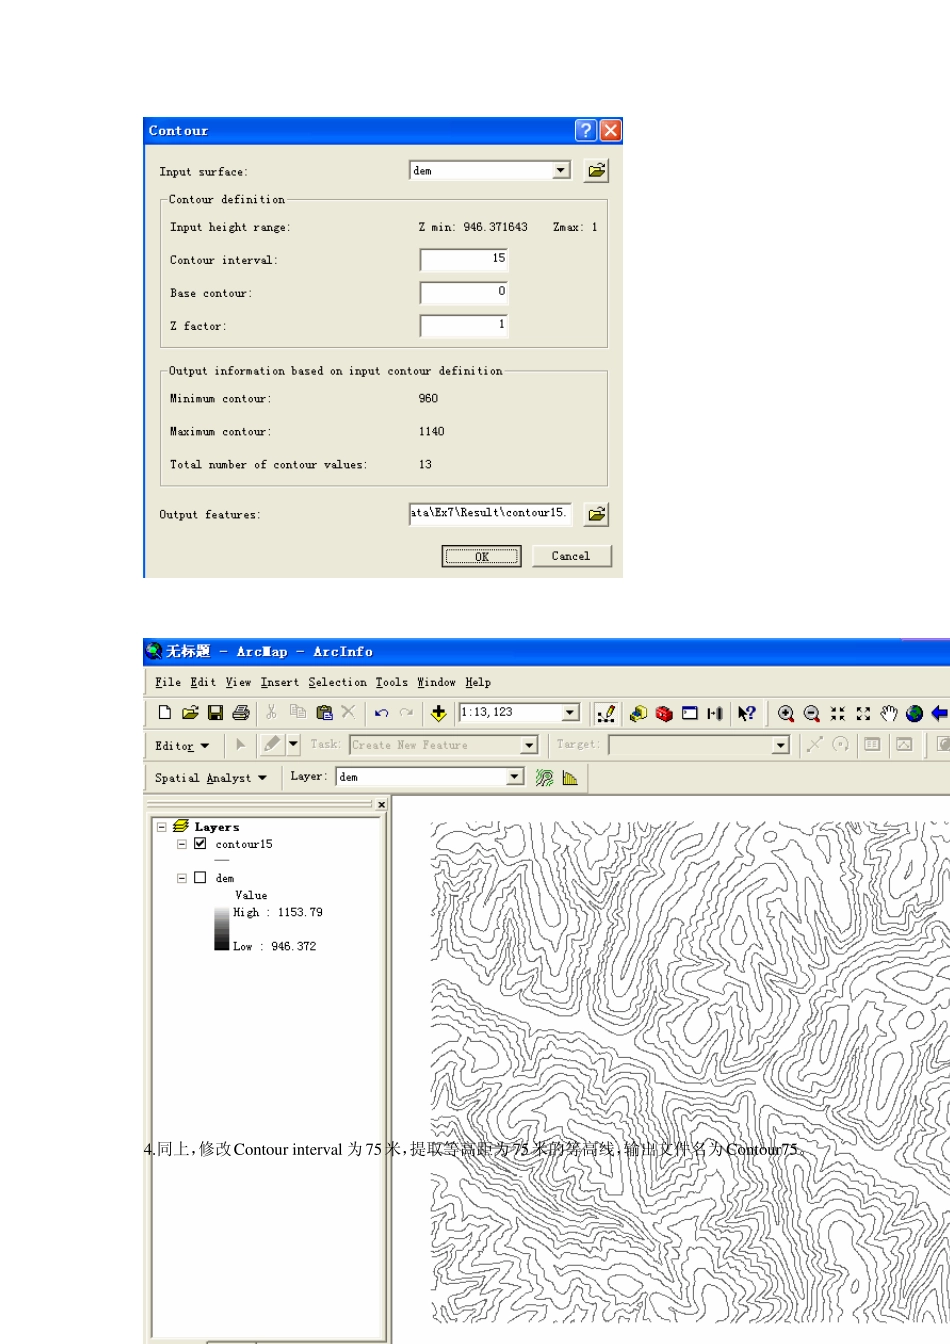Open the Input surface dem dropdown

point(562,170)
